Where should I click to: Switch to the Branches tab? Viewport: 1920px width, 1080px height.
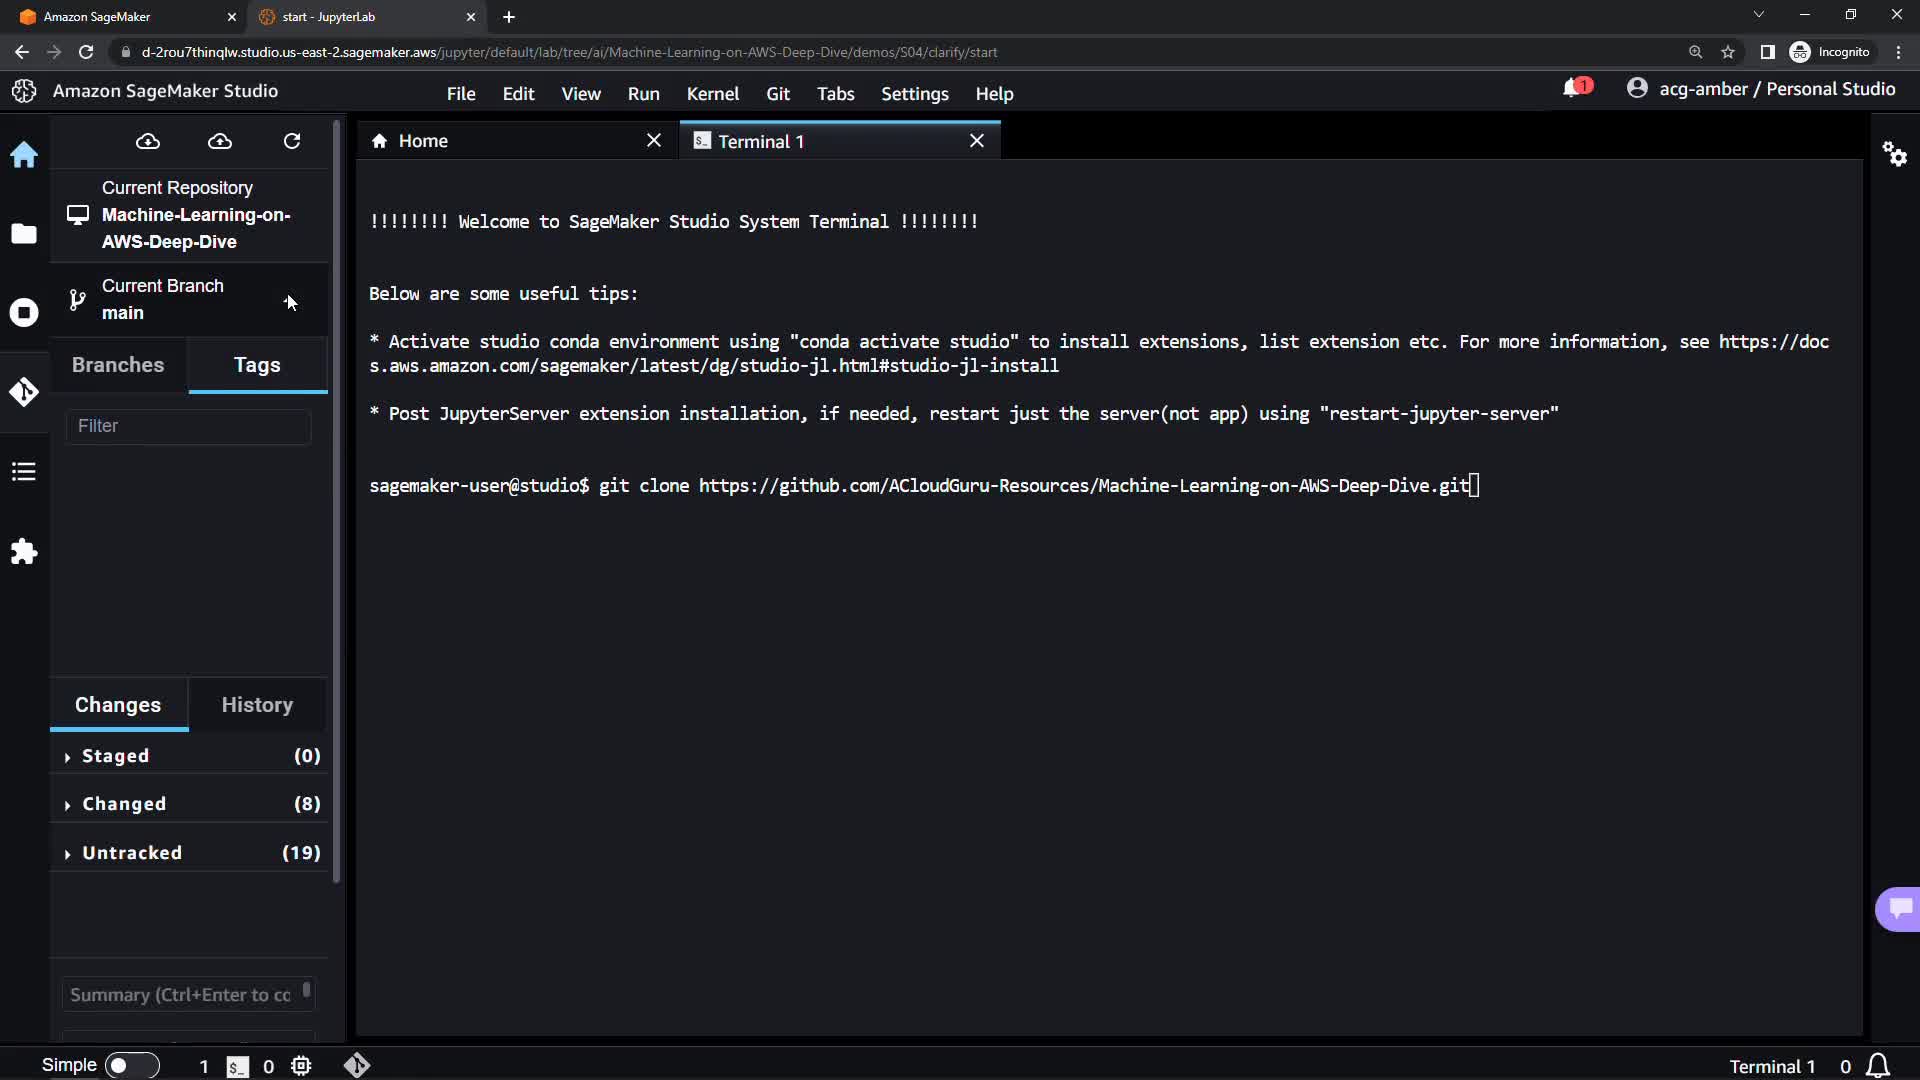[x=118, y=365]
